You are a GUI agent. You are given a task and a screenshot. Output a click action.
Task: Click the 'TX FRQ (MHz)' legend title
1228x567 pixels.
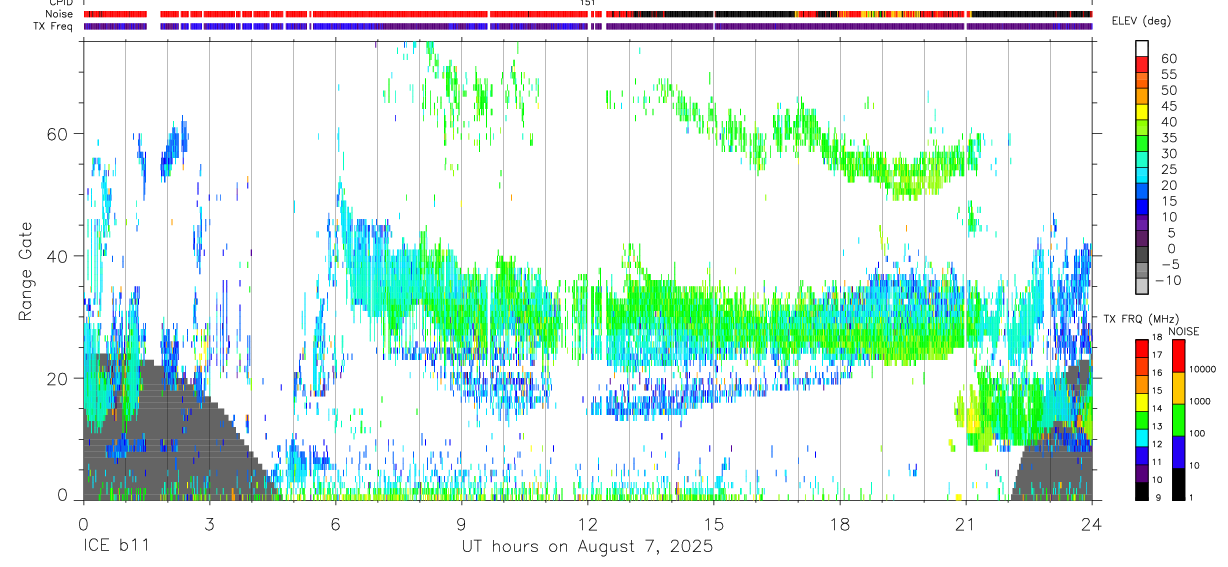click(1141, 318)
